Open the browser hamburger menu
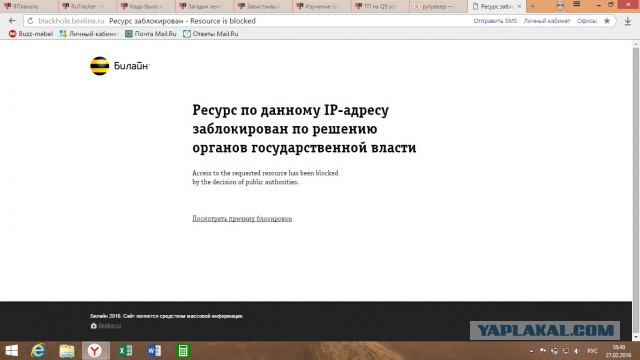The height and width of the screenshot is (360, 640). 577,4
